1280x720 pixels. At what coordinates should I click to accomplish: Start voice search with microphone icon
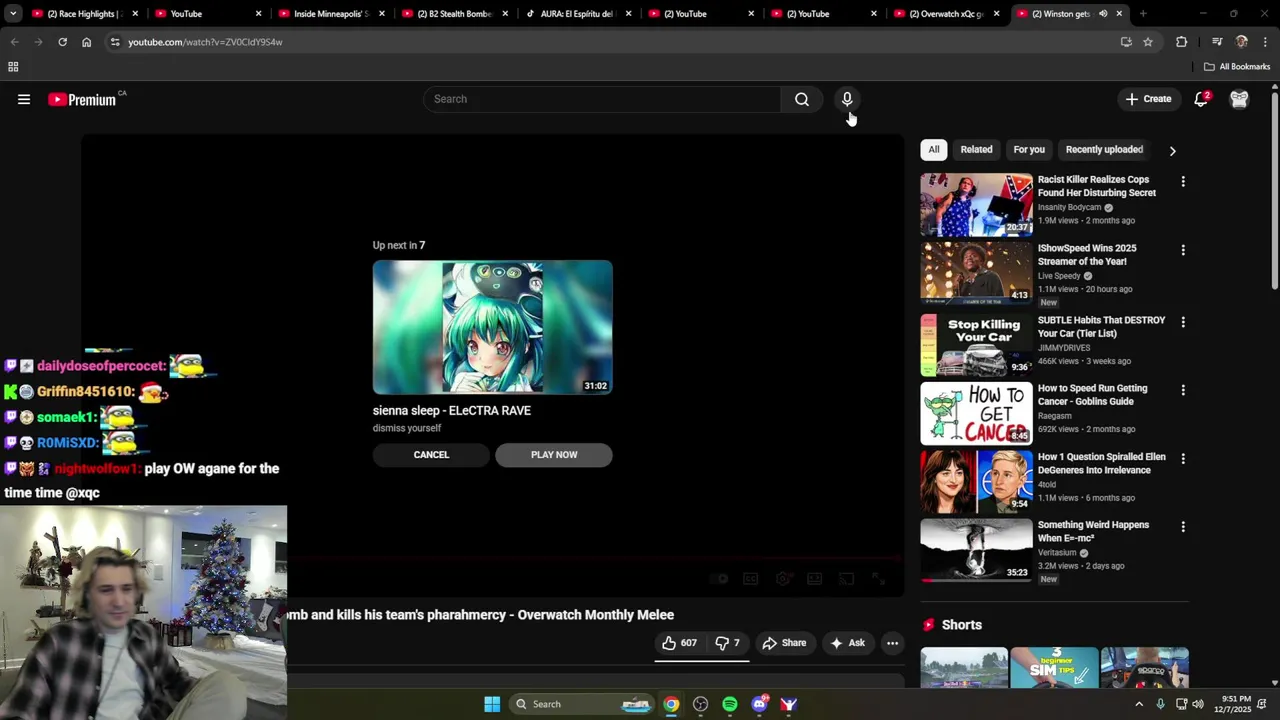coord(847,99)
